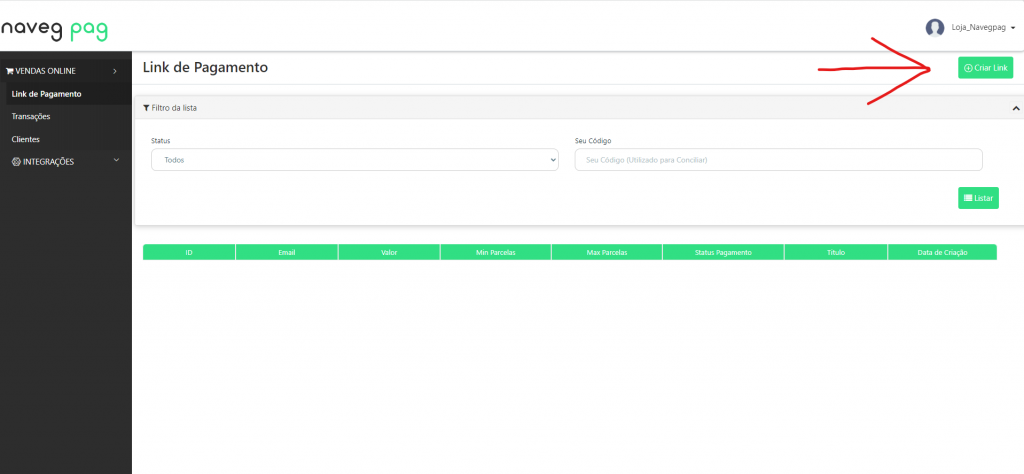Viewport: 1024px width, 474px height.
Task: Open the Link de Pagamento menu item
Action: point(46,94)
